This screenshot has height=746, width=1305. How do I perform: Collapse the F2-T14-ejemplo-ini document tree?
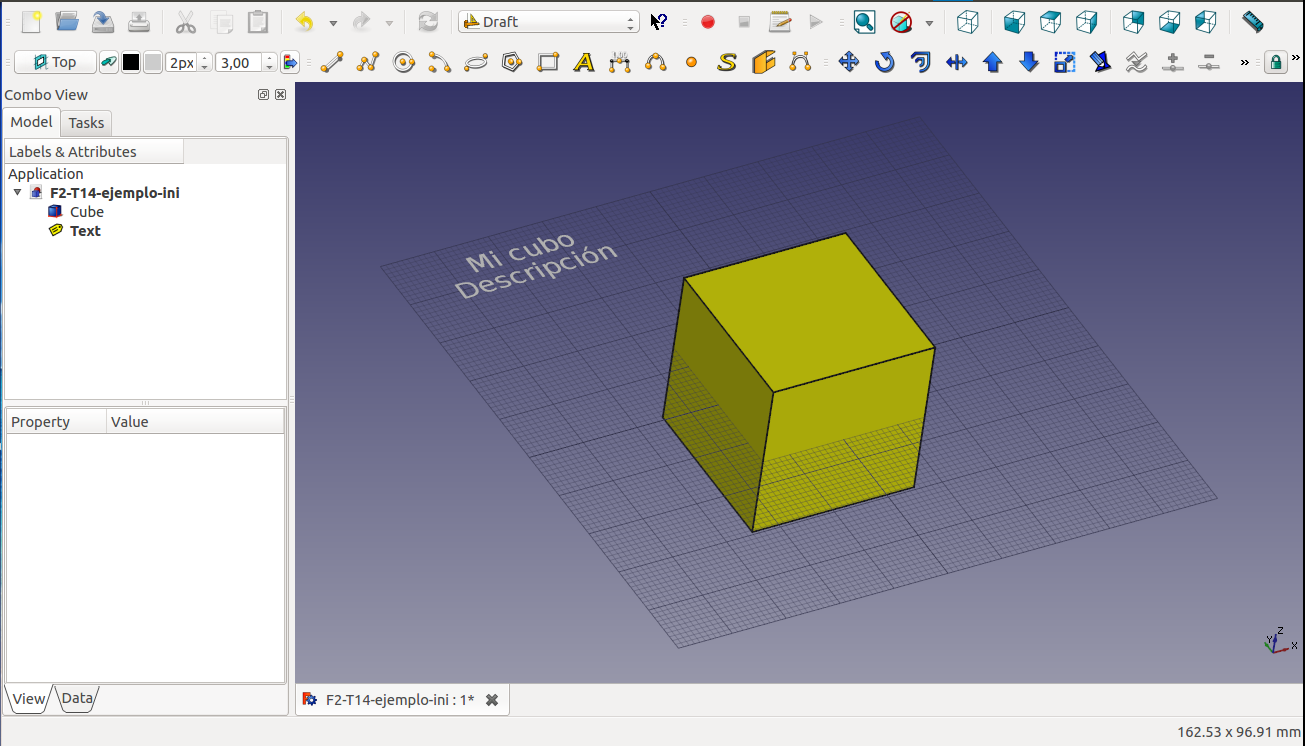18,193
